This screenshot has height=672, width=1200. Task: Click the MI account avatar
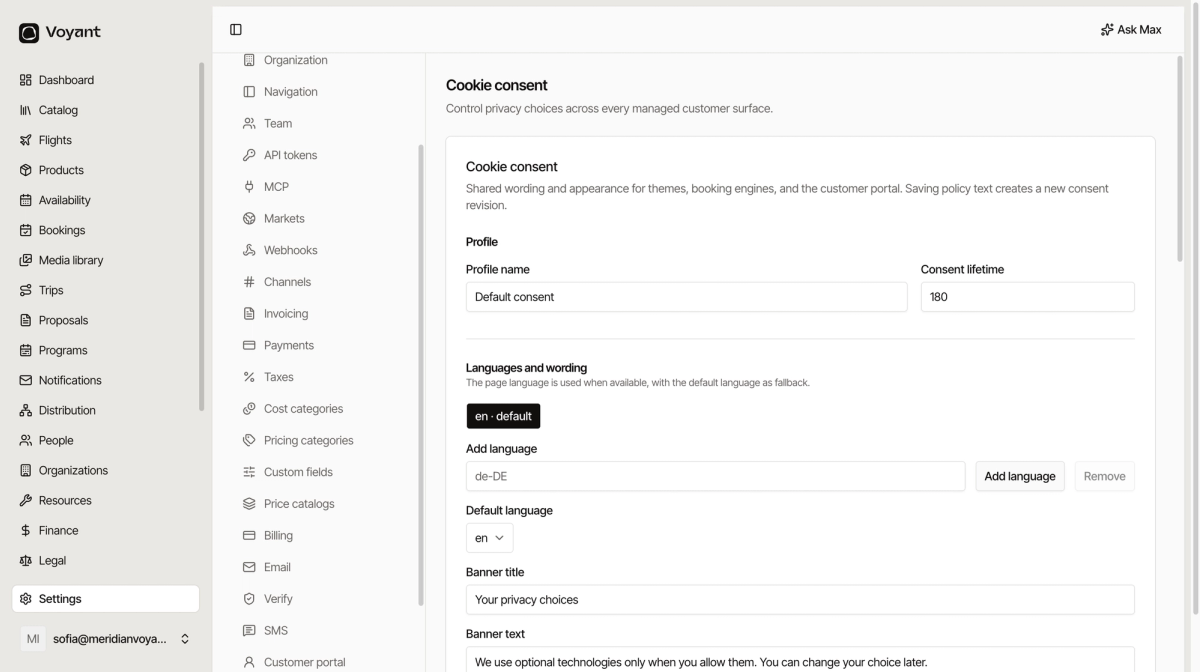(33, 639)
